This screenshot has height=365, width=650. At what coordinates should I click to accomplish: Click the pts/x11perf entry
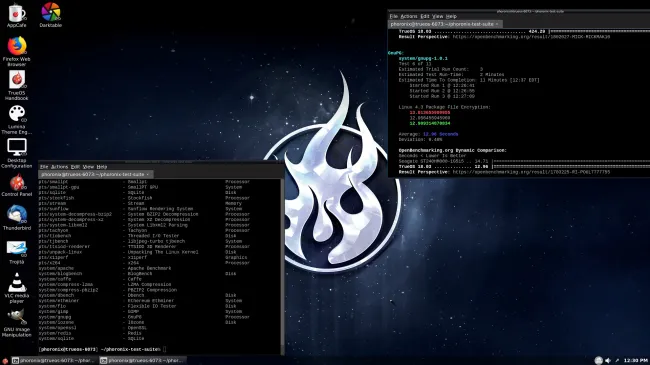click(x=53, y=258)
